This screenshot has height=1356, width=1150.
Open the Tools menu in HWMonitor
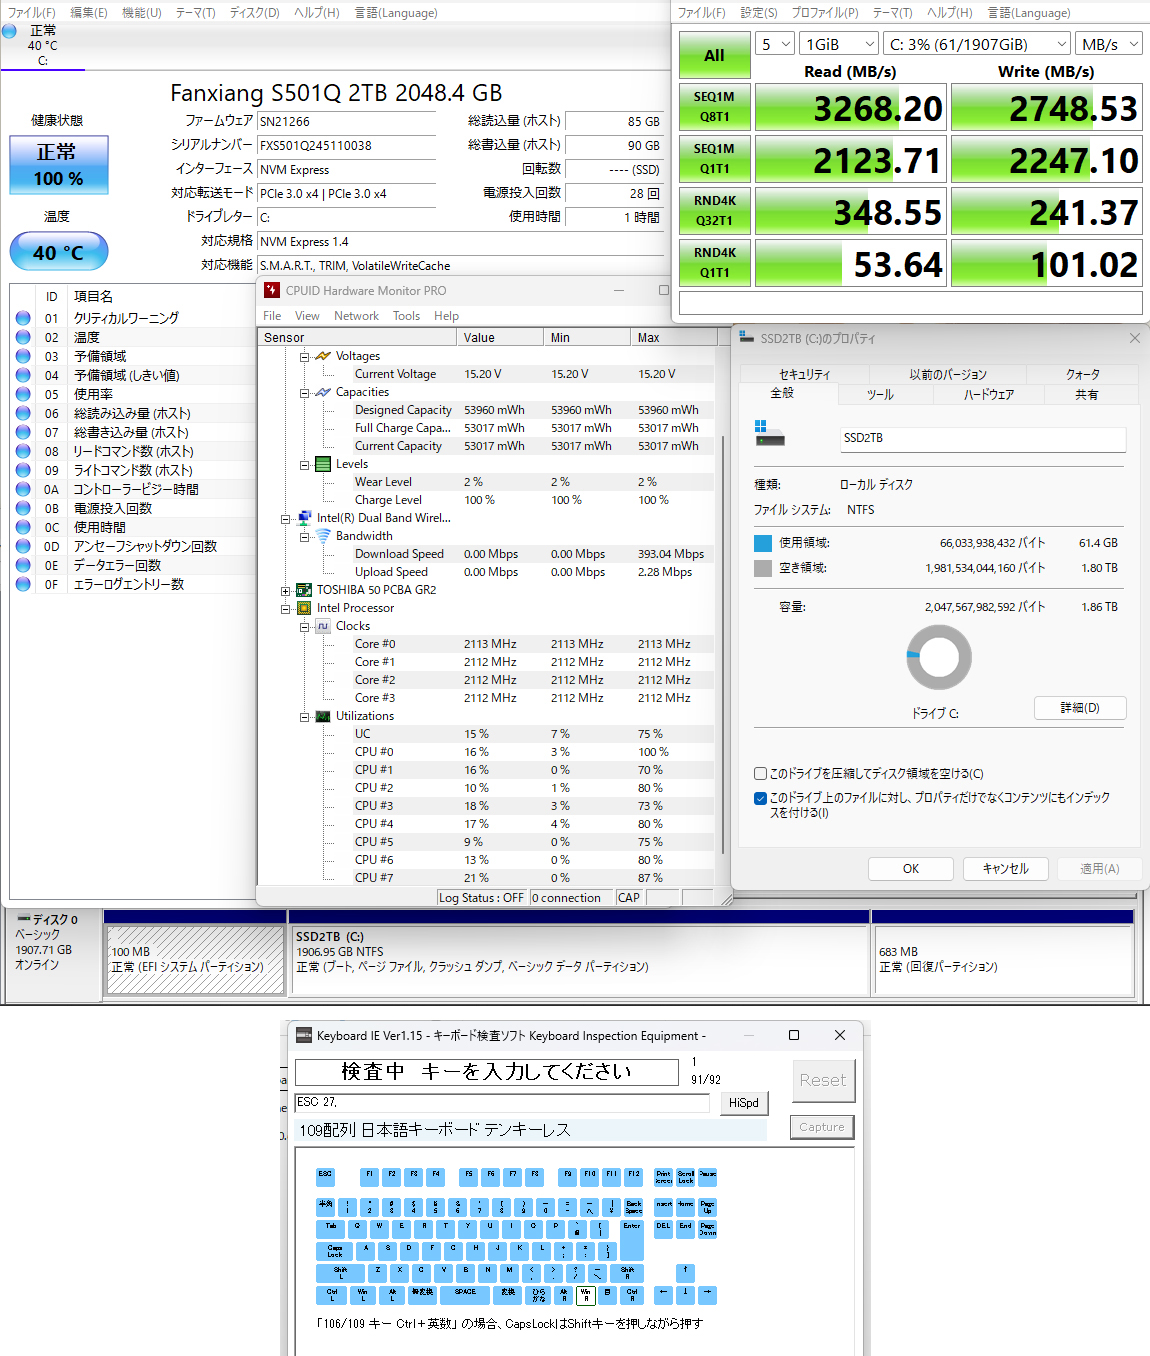pyautogui.click(x=406, y=316)
